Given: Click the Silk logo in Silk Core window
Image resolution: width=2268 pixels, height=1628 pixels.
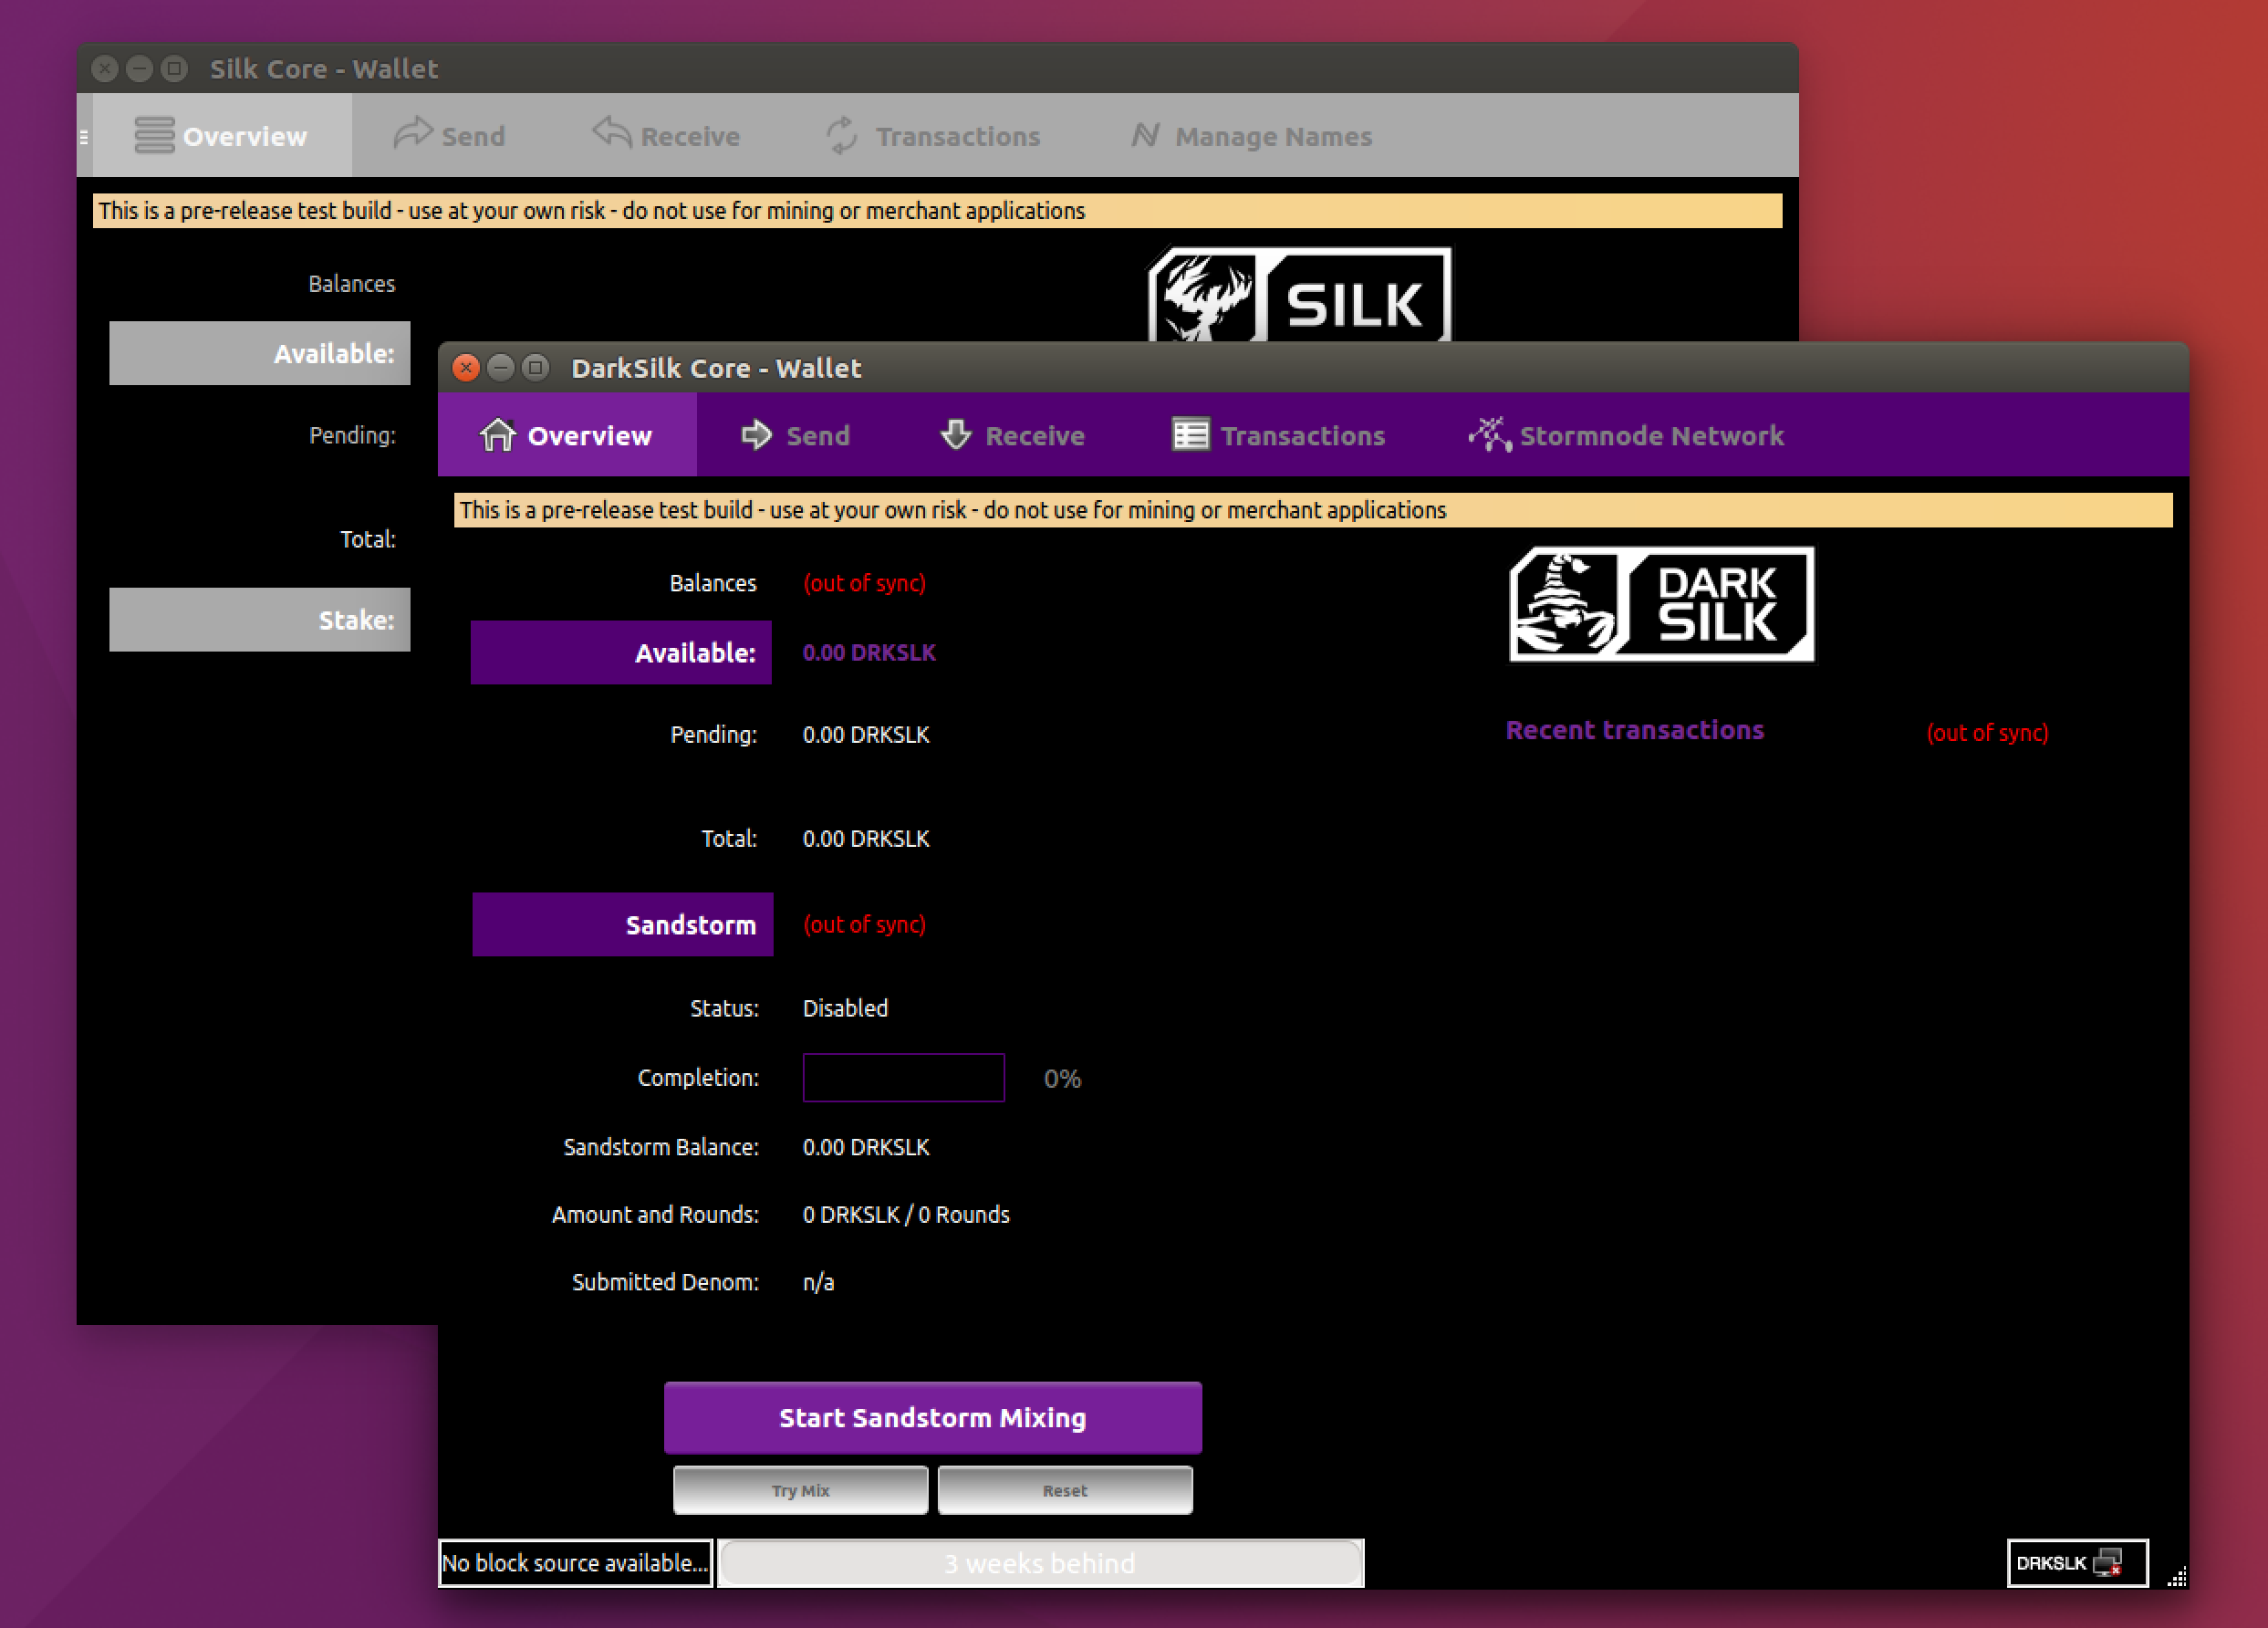Looking at the screenshot, I should 1299,294.
